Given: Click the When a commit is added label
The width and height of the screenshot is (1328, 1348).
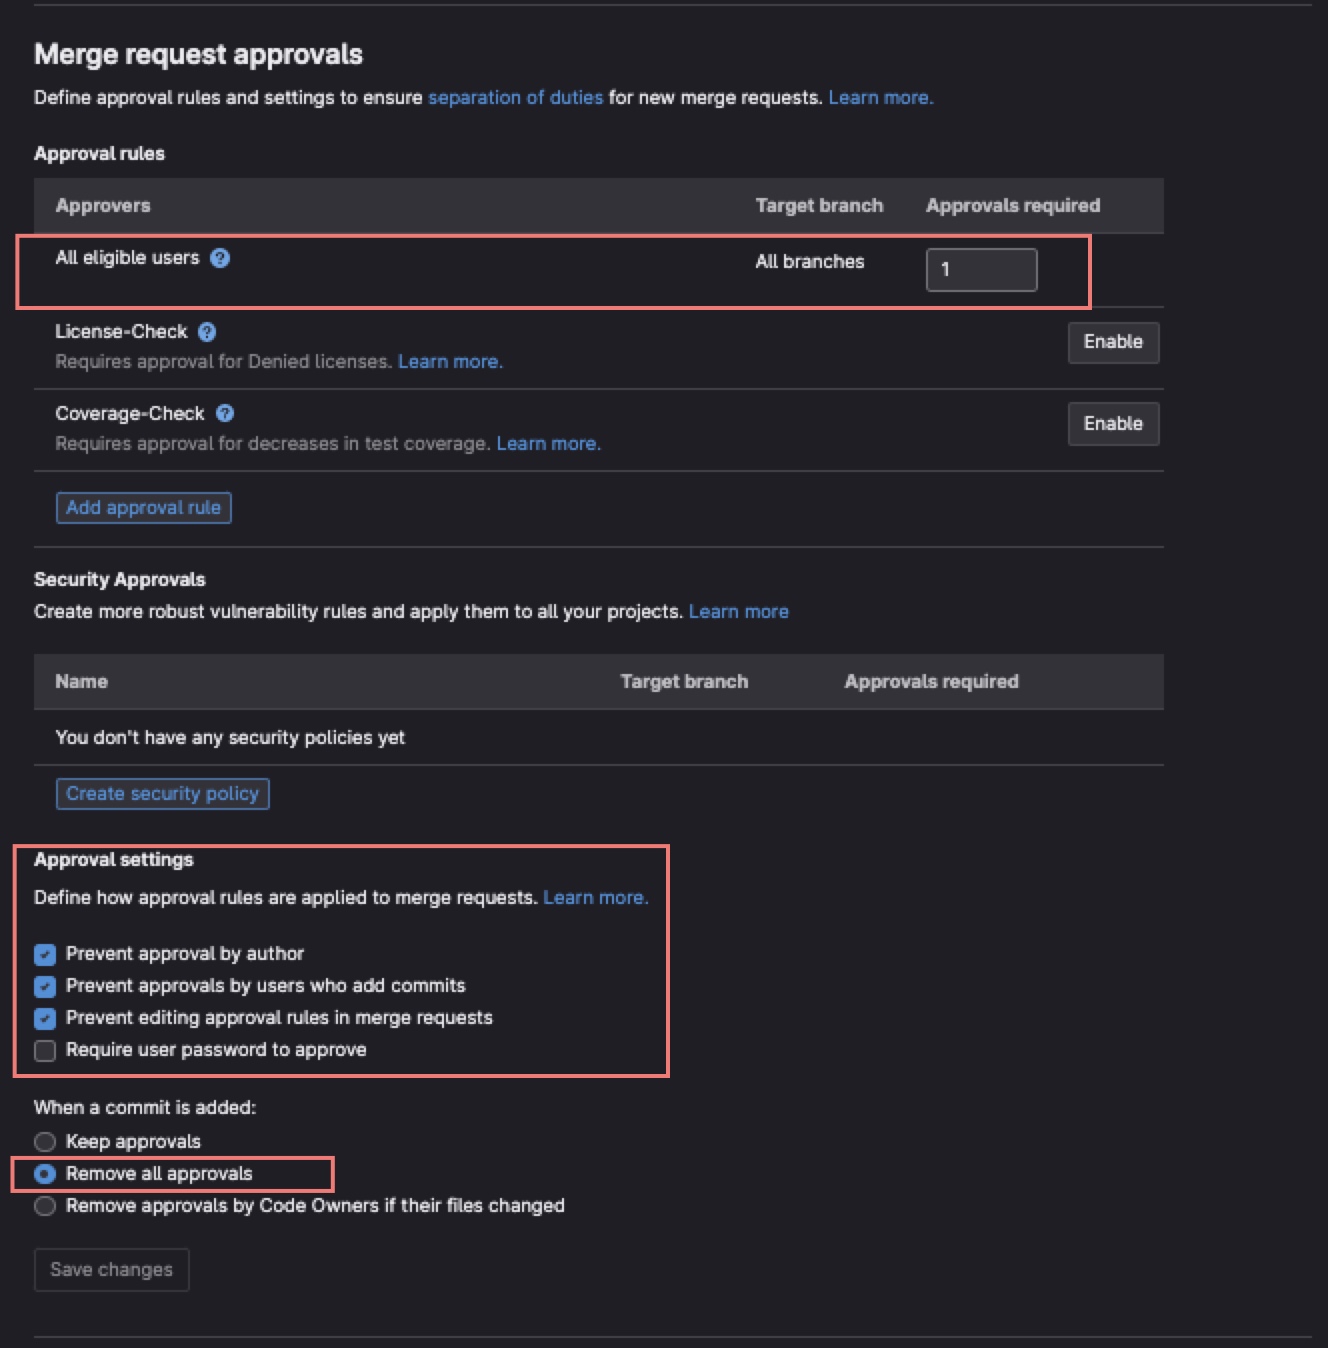Looking at the screenshot, I should click(x=145, y=1108).
